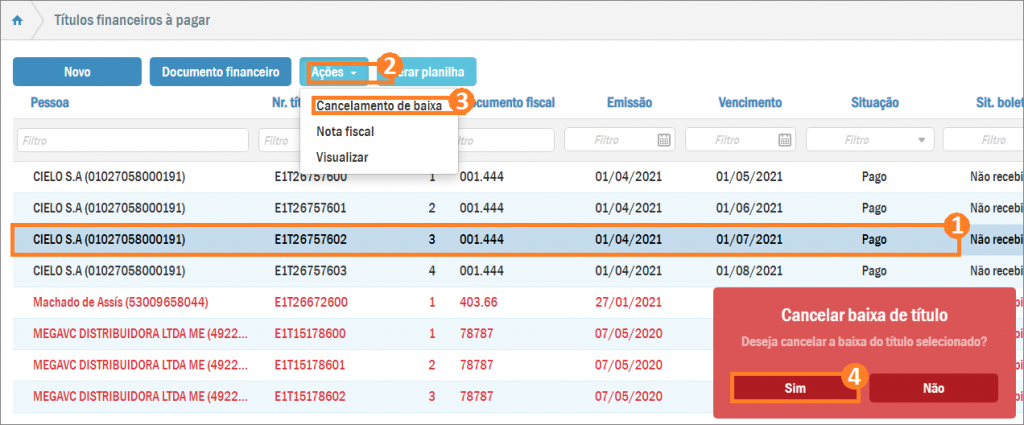1024x425 pixels.
Task: Sort by the Pessoa column header
Action: pyautogui.click(x=50, y=102)
